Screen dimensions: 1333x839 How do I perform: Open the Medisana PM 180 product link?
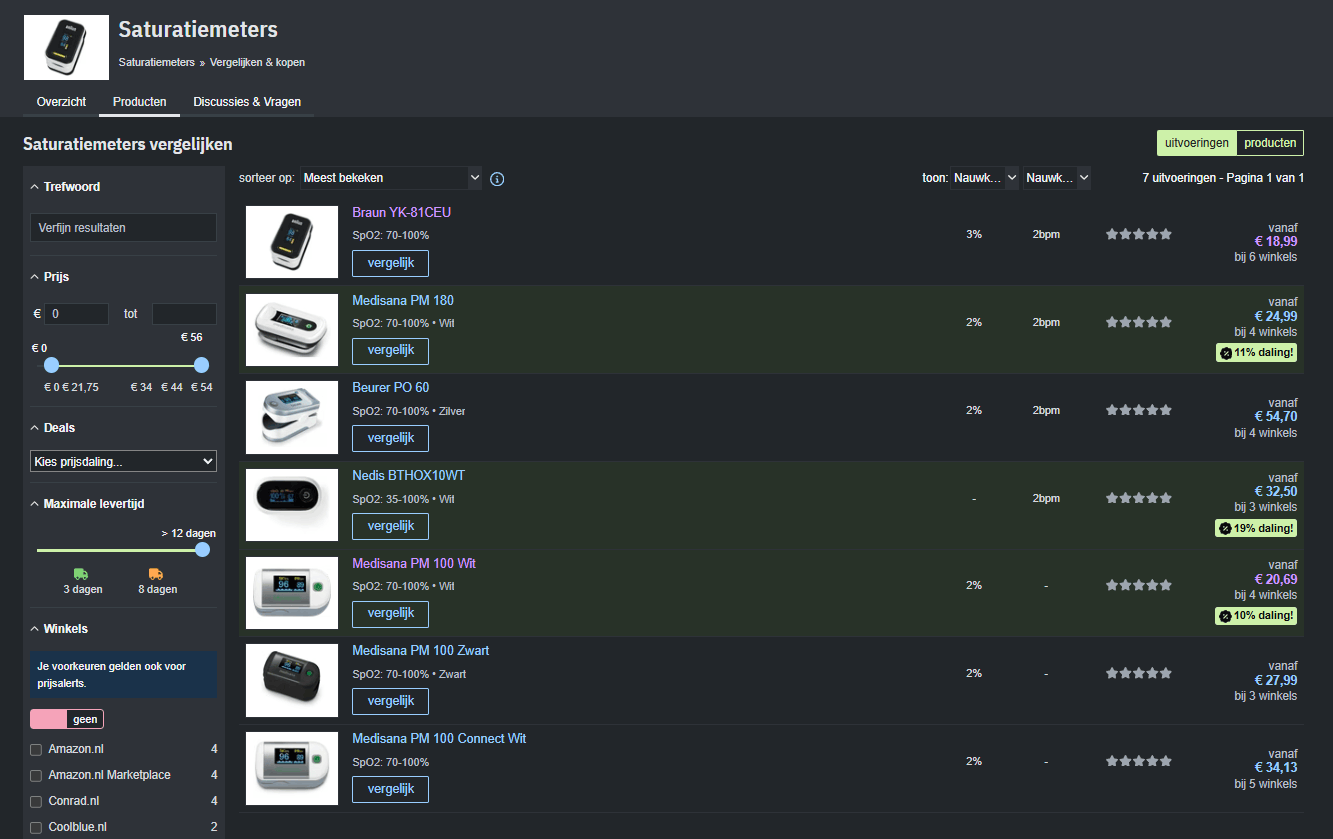pyautogui.click(x=403, y=300)
